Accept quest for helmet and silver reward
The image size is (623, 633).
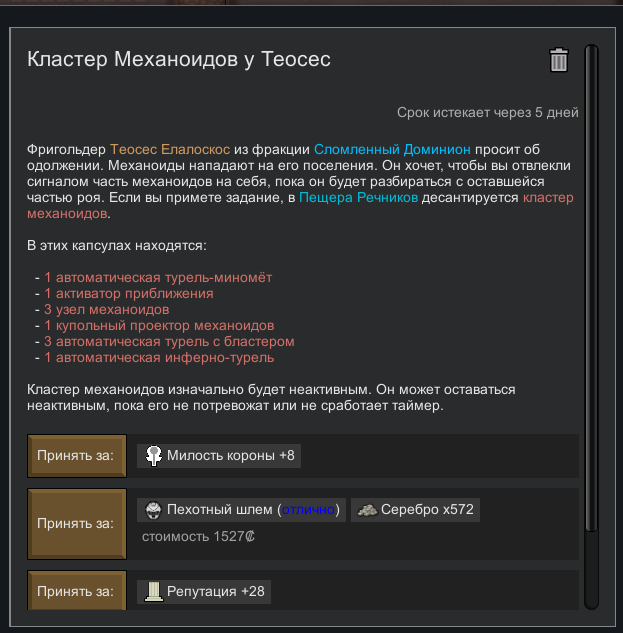pos(76,523)
